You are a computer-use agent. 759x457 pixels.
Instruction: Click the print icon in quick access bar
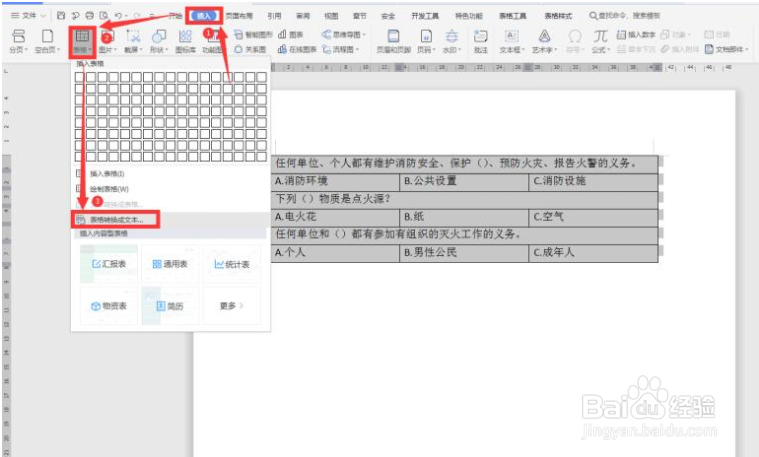tap(90, 15)
